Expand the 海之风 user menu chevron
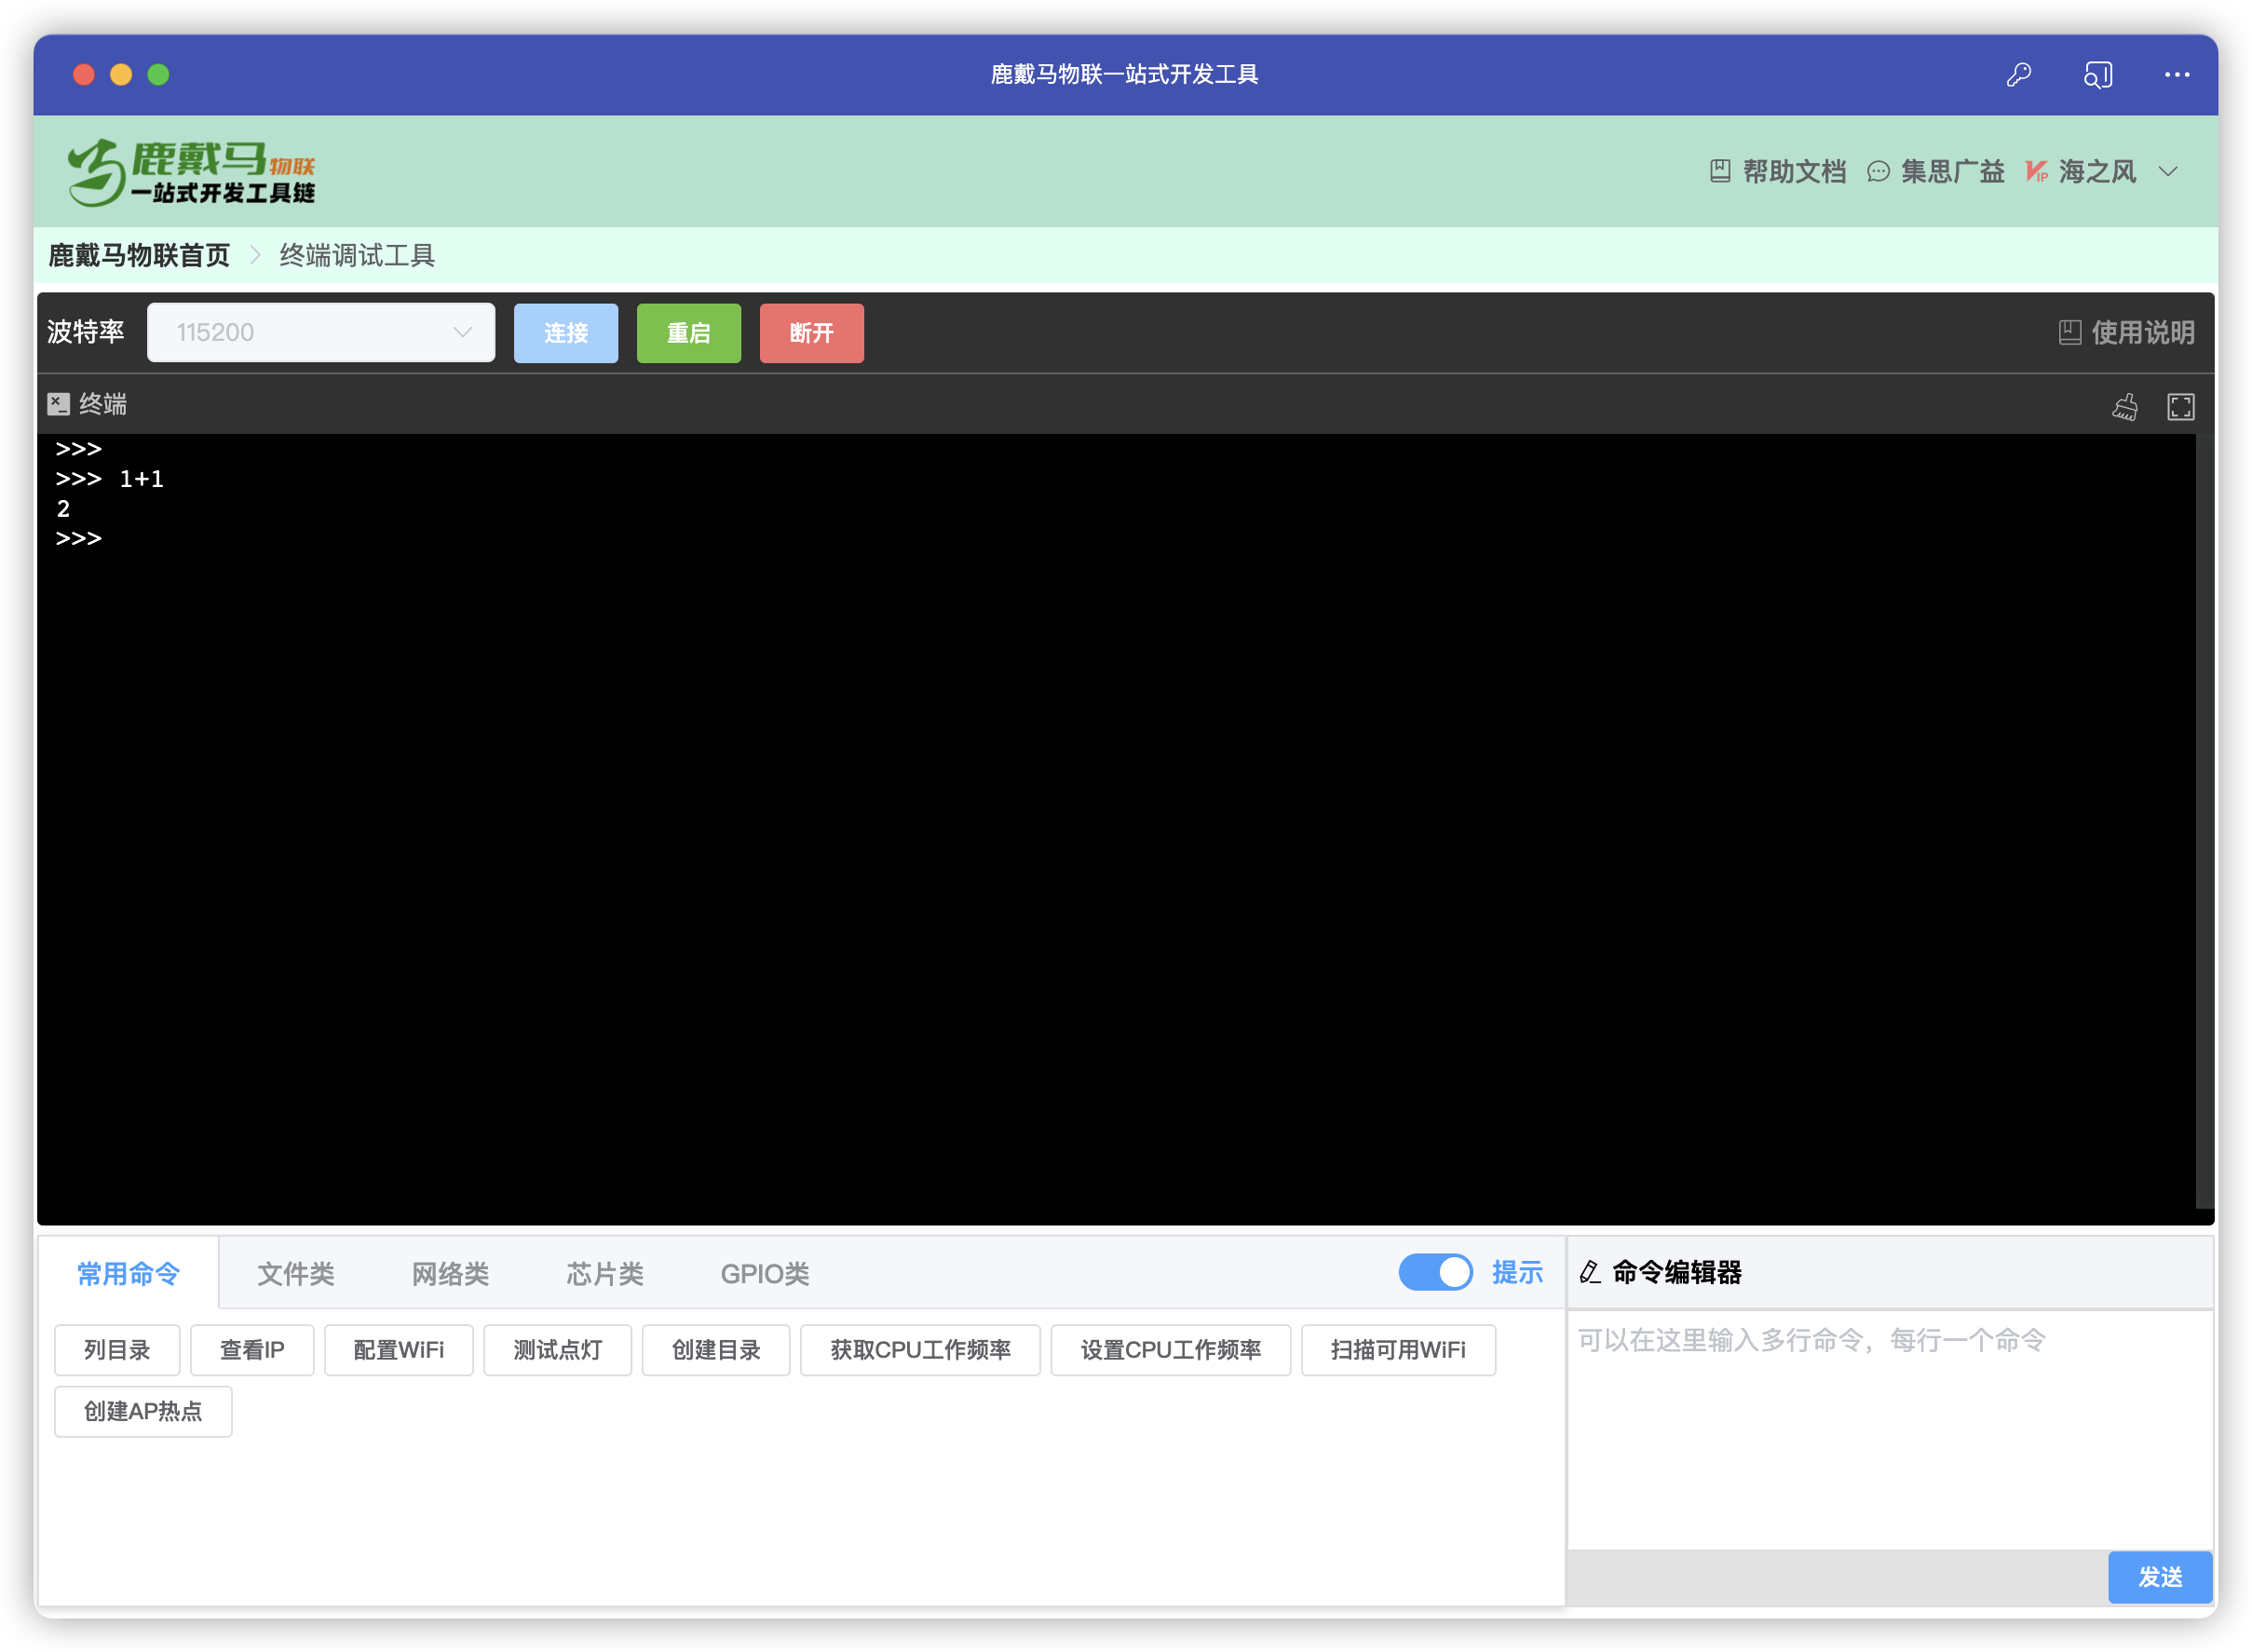The height and width of the screenshot is (1652, 2252). pyautogui.click(x=2167, y=172)
